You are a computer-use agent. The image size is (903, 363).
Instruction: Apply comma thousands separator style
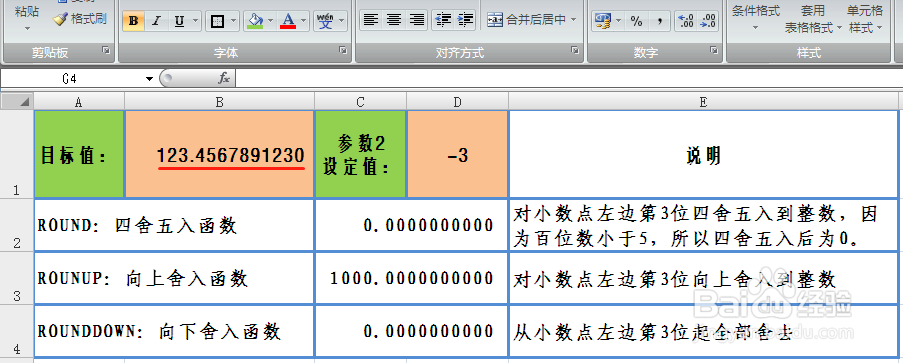[x=660, y=21]
